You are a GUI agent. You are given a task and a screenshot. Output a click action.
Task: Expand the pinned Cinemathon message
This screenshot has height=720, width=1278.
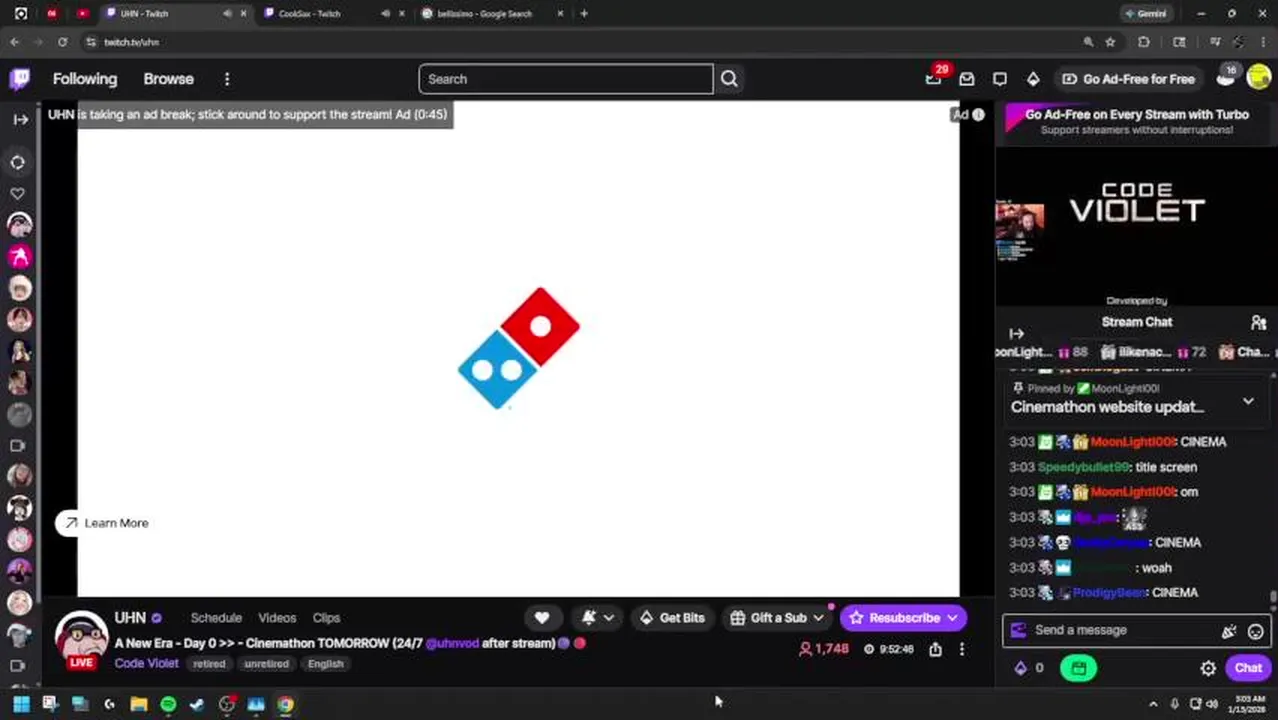pyautogui.click(x=1248, y=401)
